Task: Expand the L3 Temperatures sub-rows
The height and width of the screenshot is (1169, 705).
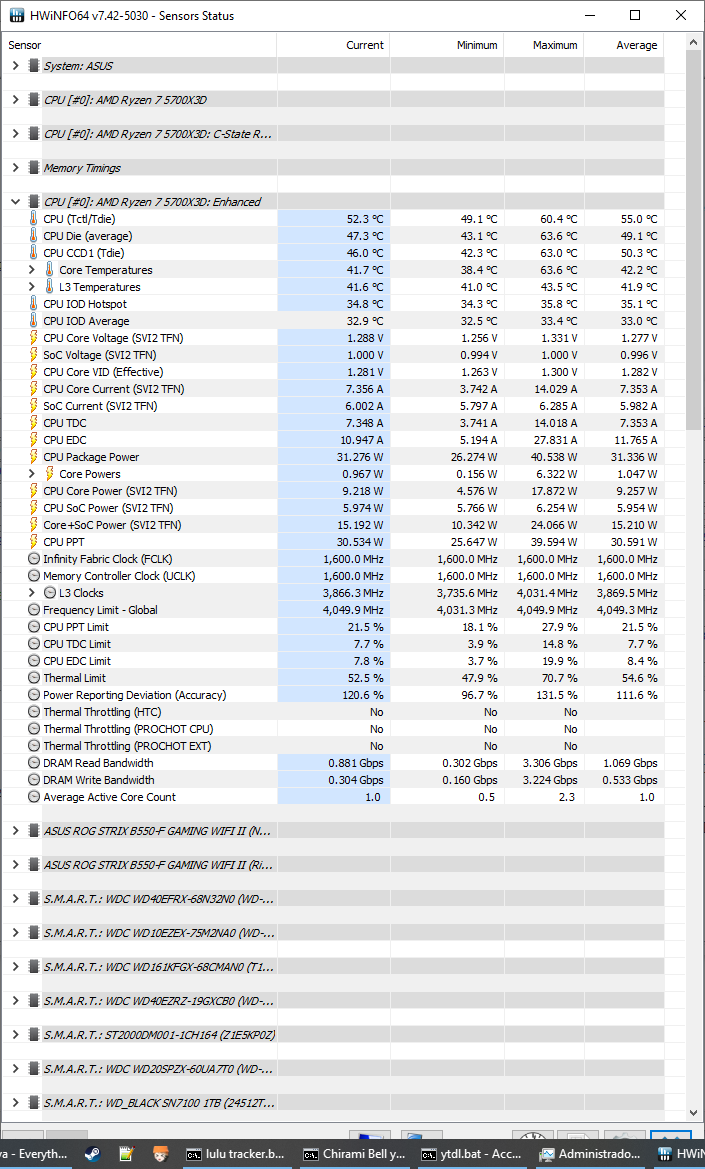Action: coord(31,286)
